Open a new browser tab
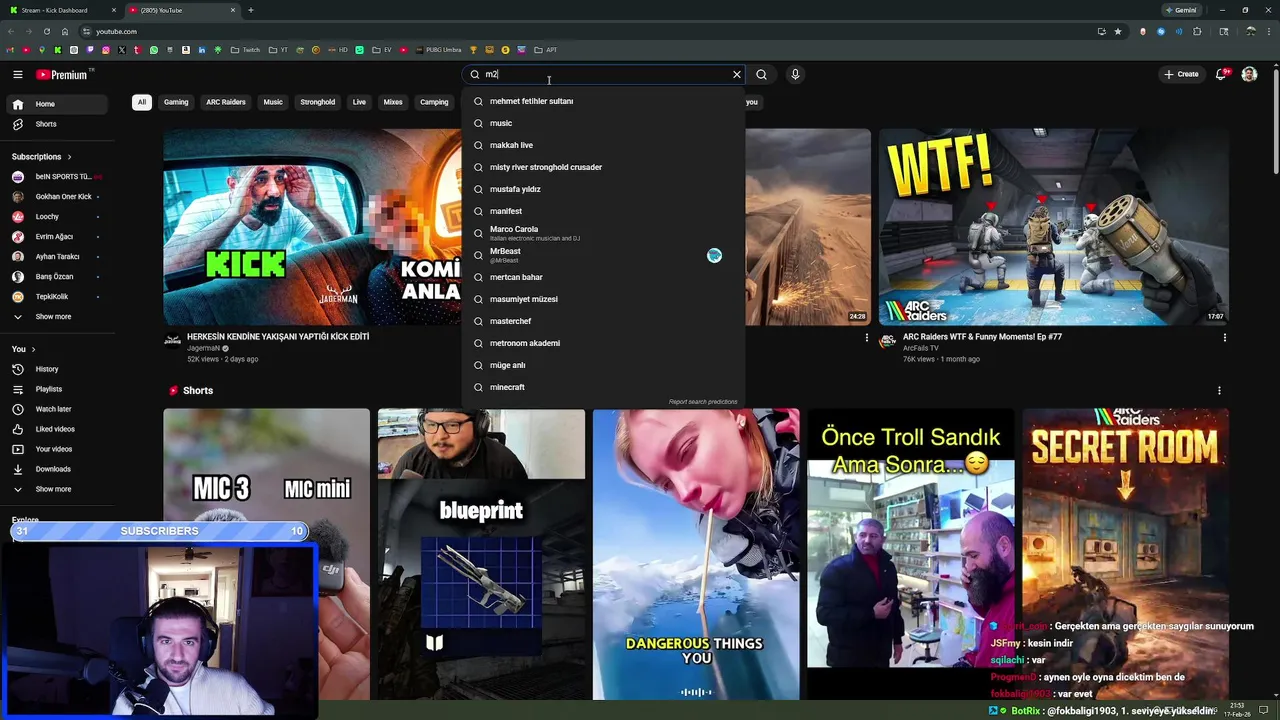 [x=250, y=10]
